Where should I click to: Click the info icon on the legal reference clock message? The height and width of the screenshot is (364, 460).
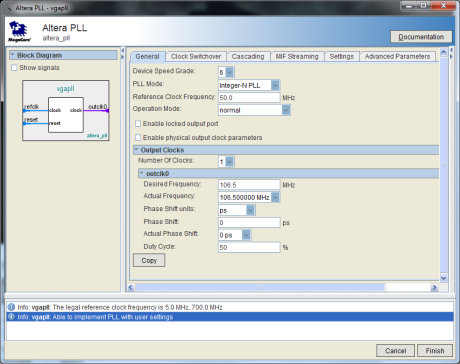[11, 307]
